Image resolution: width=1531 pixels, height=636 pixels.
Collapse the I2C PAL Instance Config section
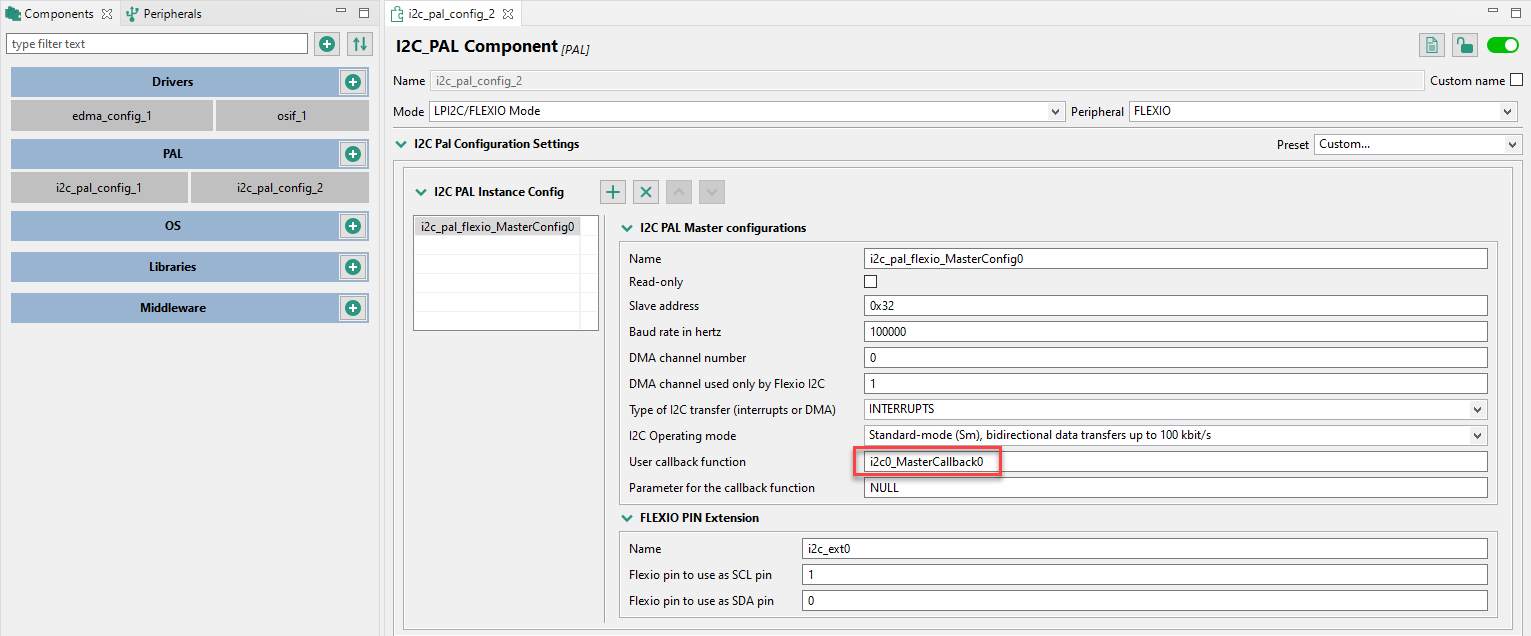[421, 192]
